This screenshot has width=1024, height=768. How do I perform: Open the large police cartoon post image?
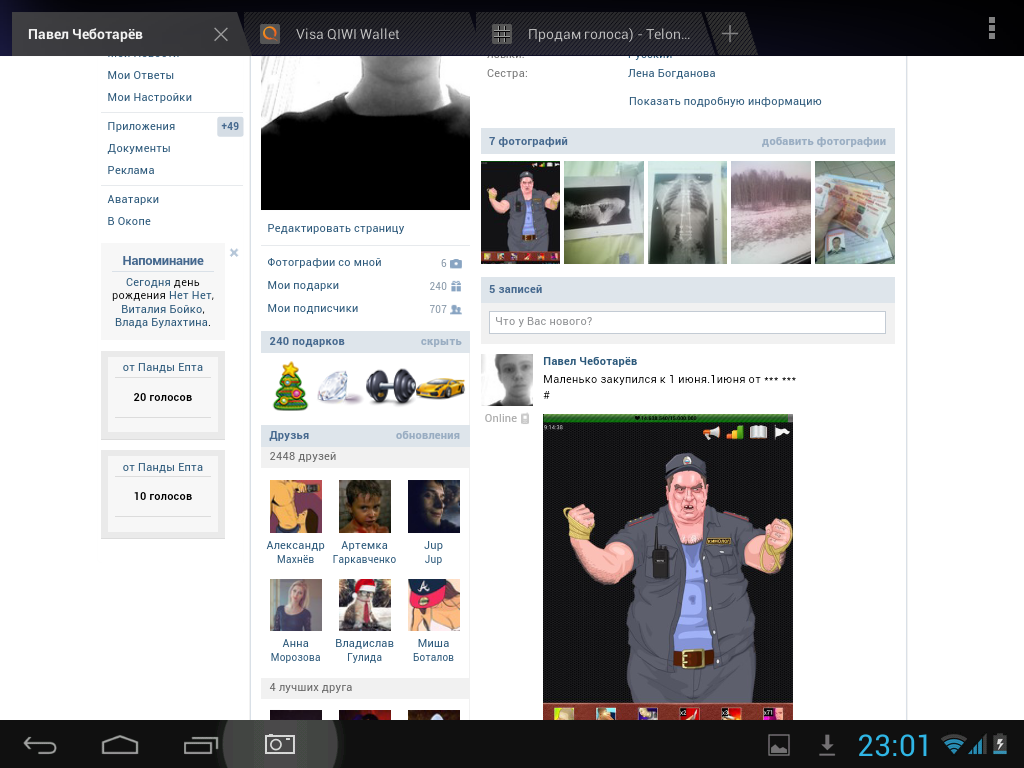coord(667,567)
